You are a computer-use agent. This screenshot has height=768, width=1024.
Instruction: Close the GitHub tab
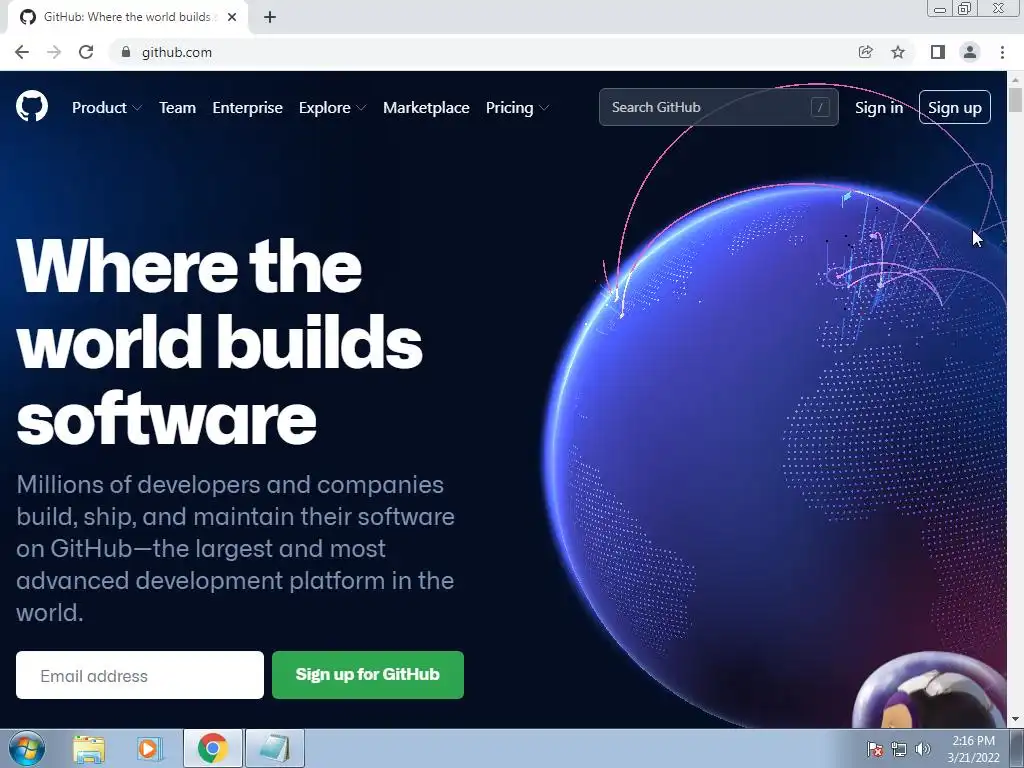pyautogui.click(x=232, y=17)
